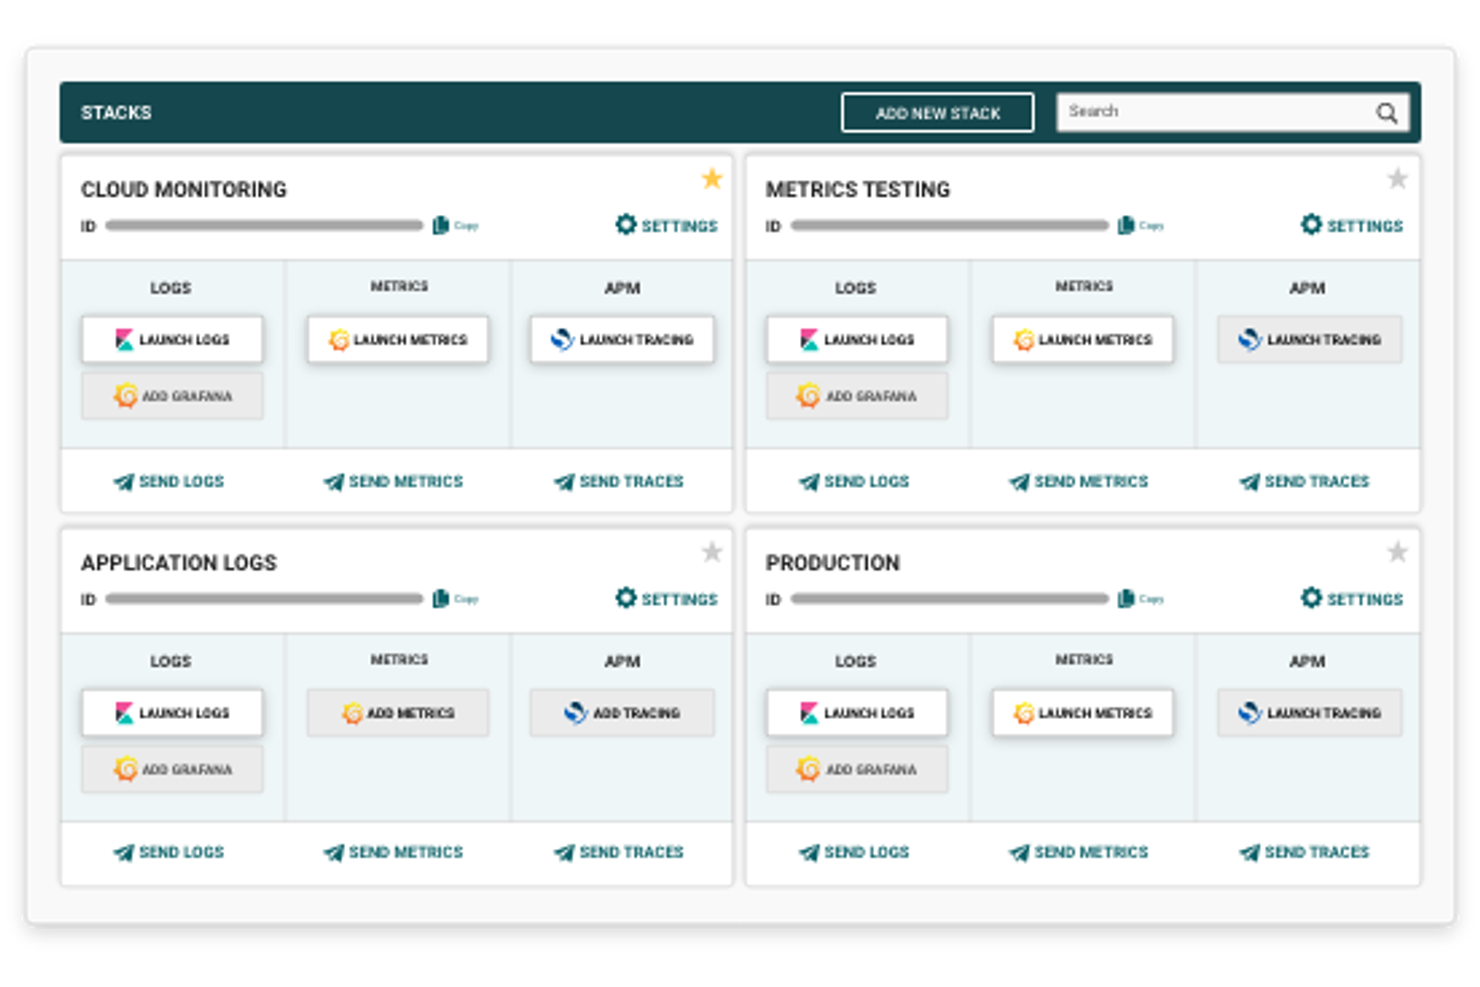Add Metrics to Application Logs
1480x987 pixels.
397,713
